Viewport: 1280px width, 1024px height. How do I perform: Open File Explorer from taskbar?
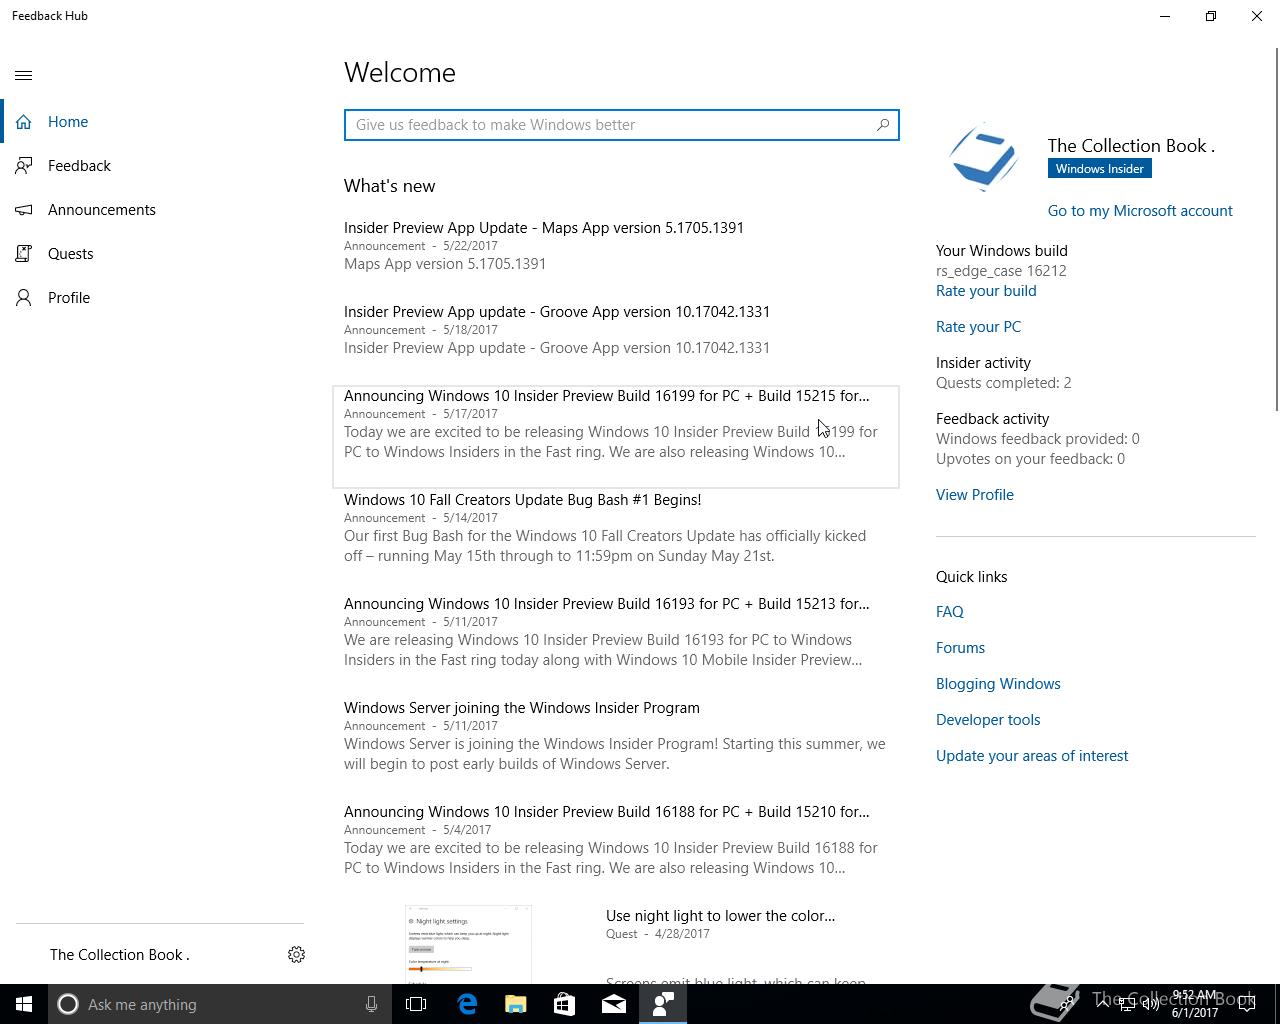pyautogui.click(x=516, y=1004)
